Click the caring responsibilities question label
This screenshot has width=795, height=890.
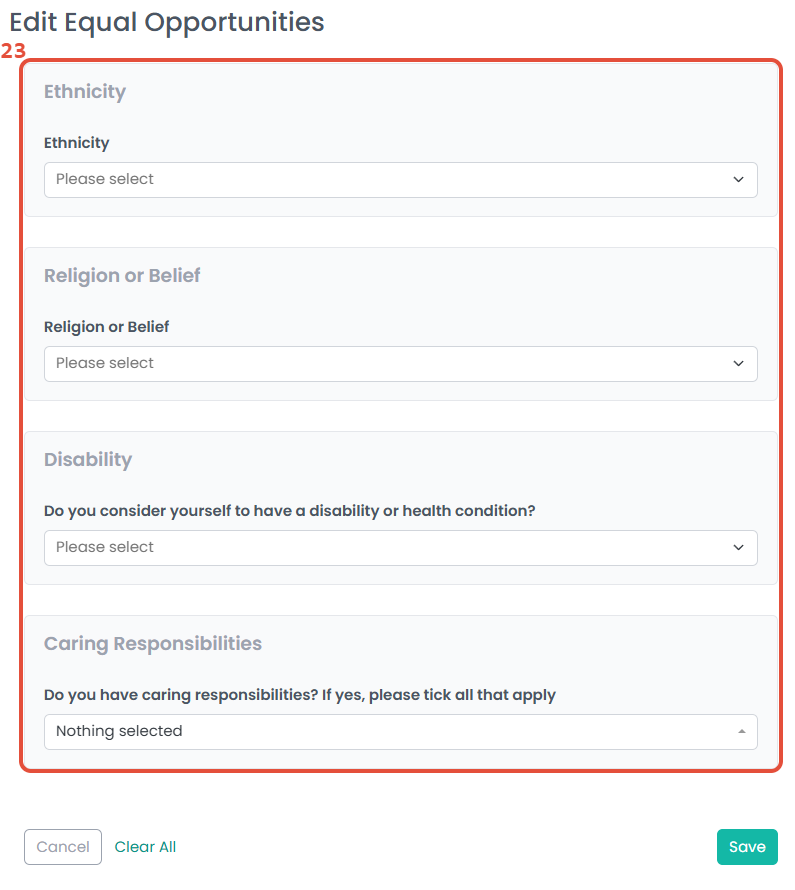click(300, 695)
